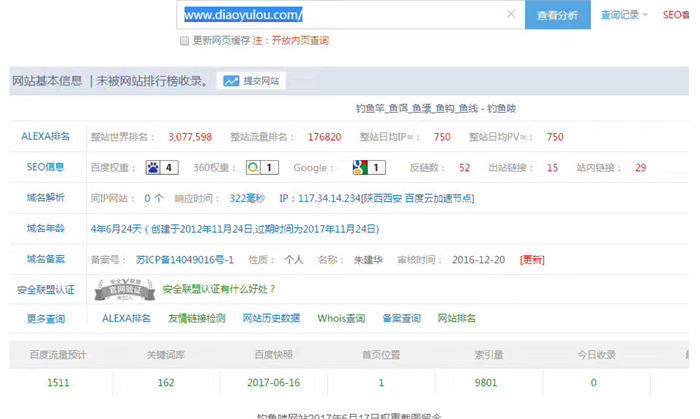Click the 百度快照 date 2017-06-16

coord(274,383)
